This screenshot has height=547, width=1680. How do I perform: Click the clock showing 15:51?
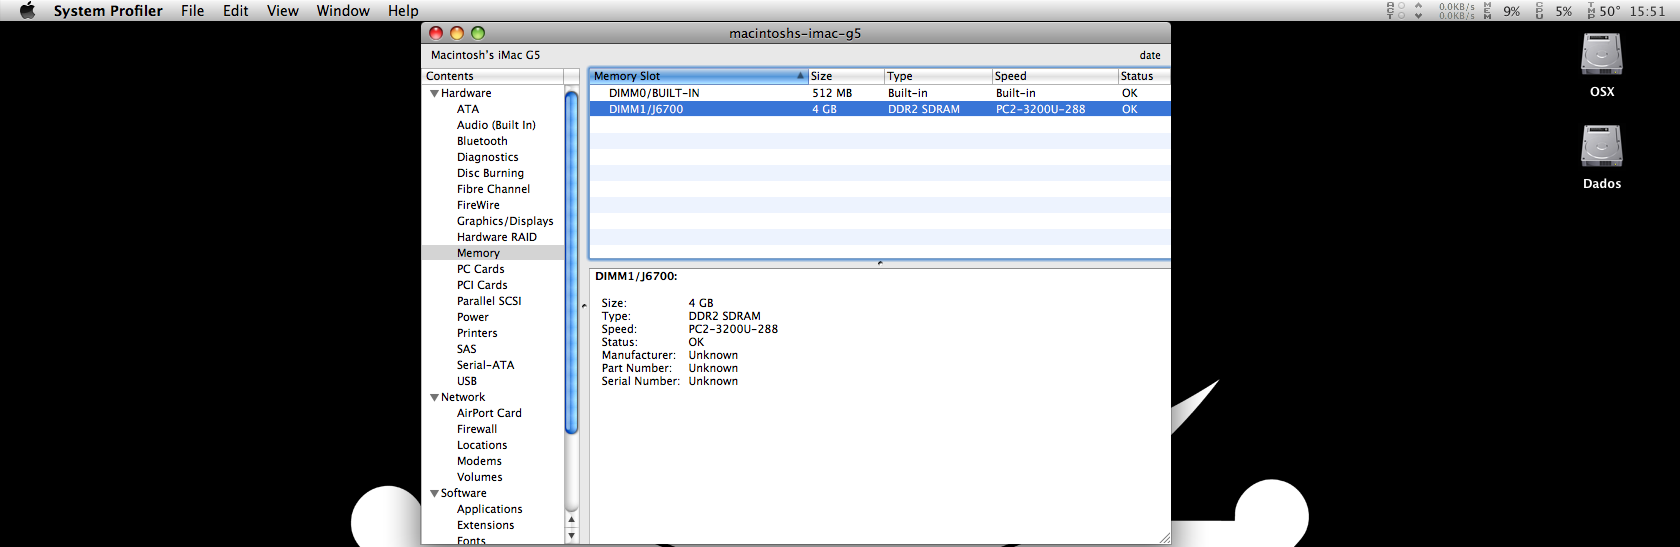point(1647,11)
